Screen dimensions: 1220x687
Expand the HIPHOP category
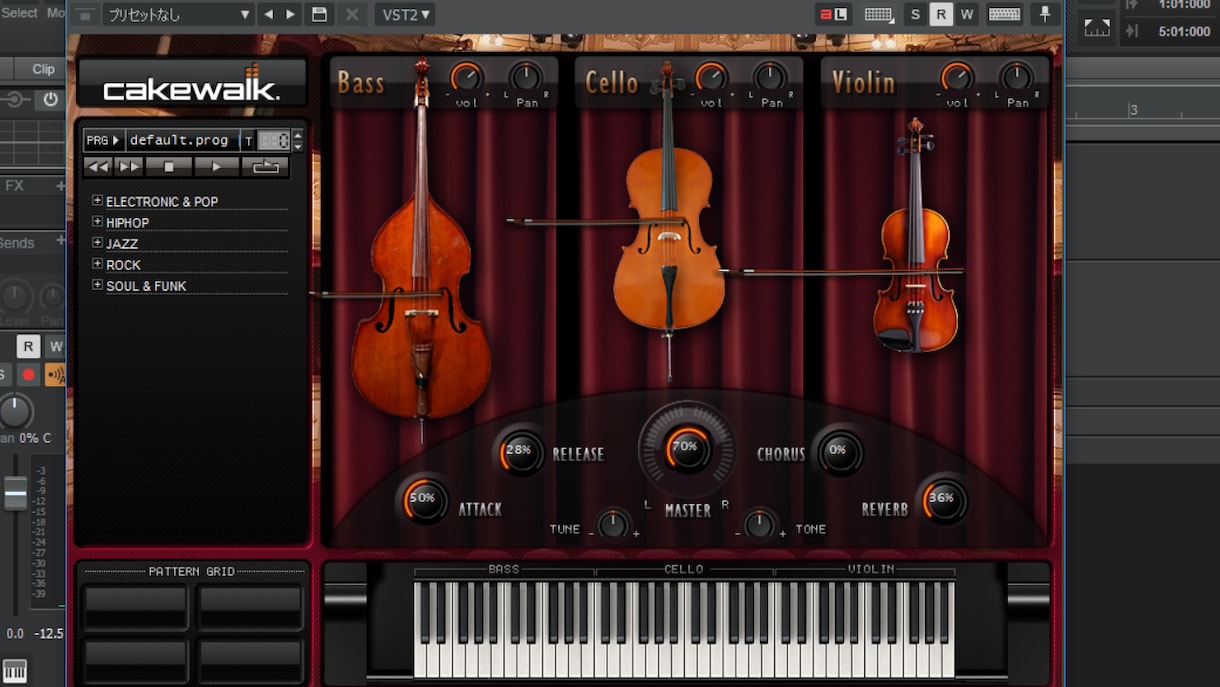click(97, 221)
